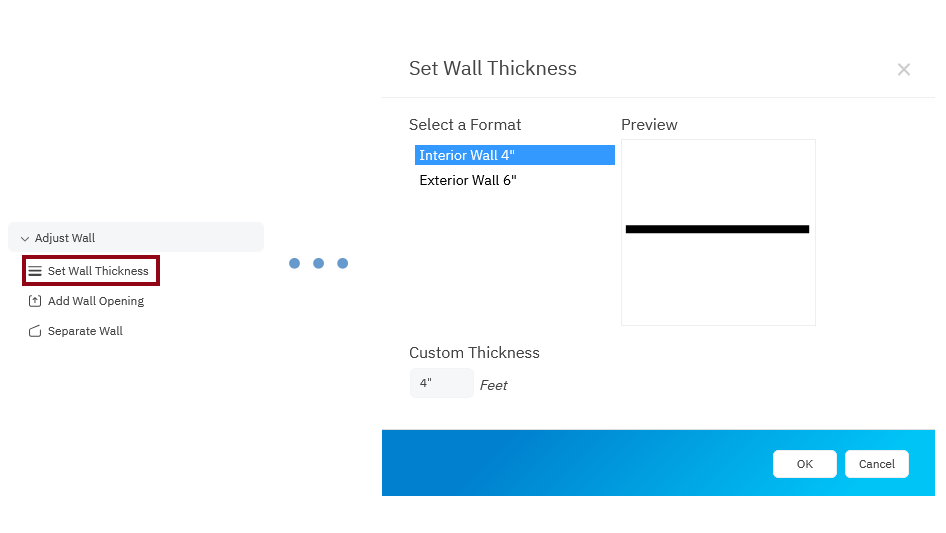
Task: Choose Add Wall Opening menu entry
Action: tap(96, 301)
